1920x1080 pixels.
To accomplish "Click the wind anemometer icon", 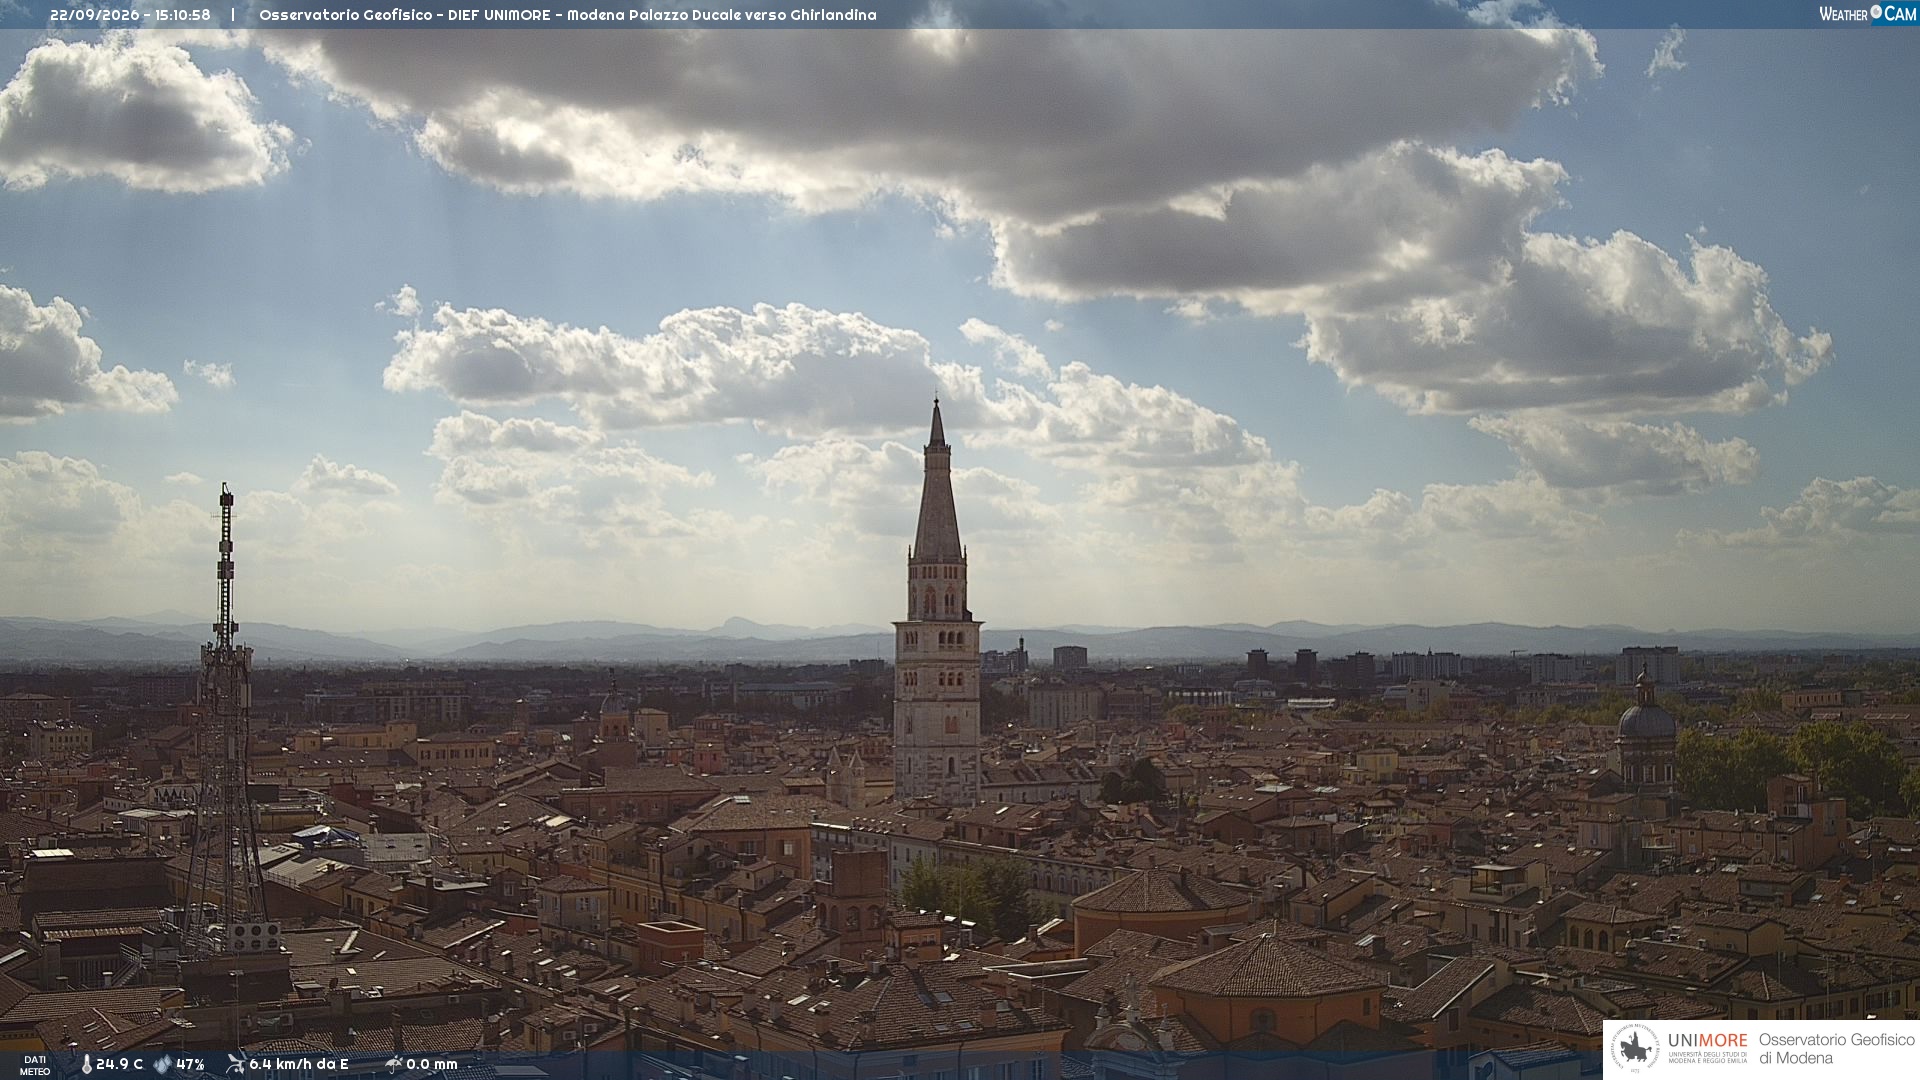I will (x=235, y=1064).
